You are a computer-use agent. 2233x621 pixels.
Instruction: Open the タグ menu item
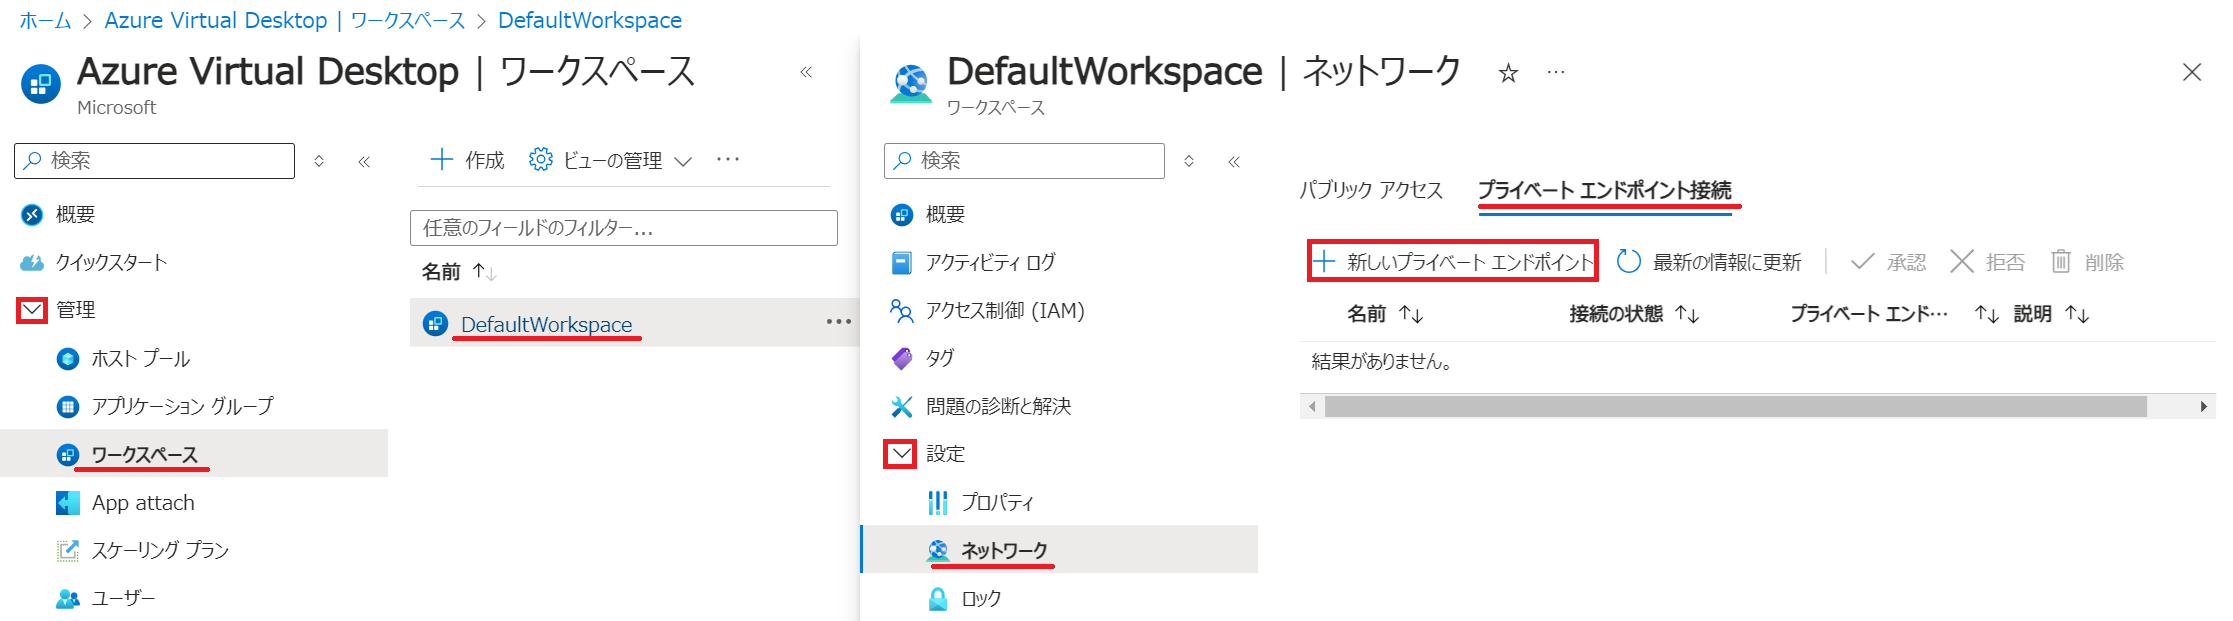pyautogui.click(x=939, y=358)
